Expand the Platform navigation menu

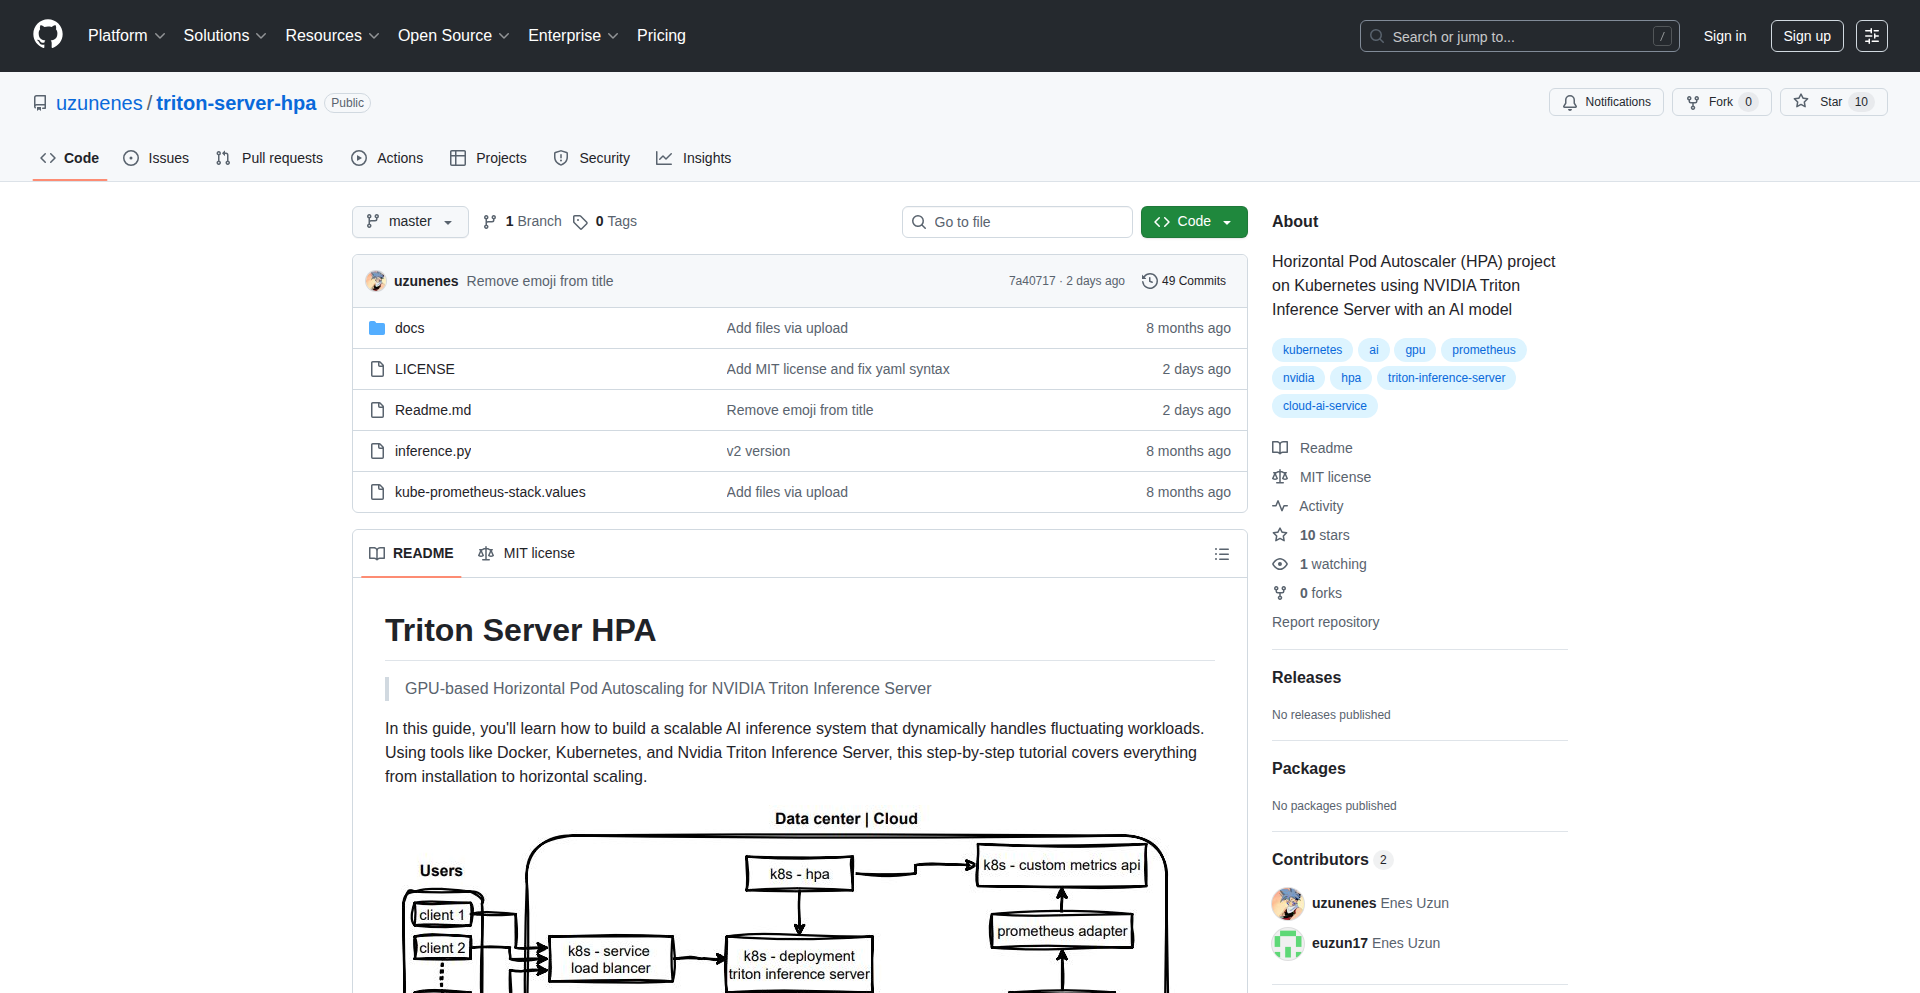126,36
